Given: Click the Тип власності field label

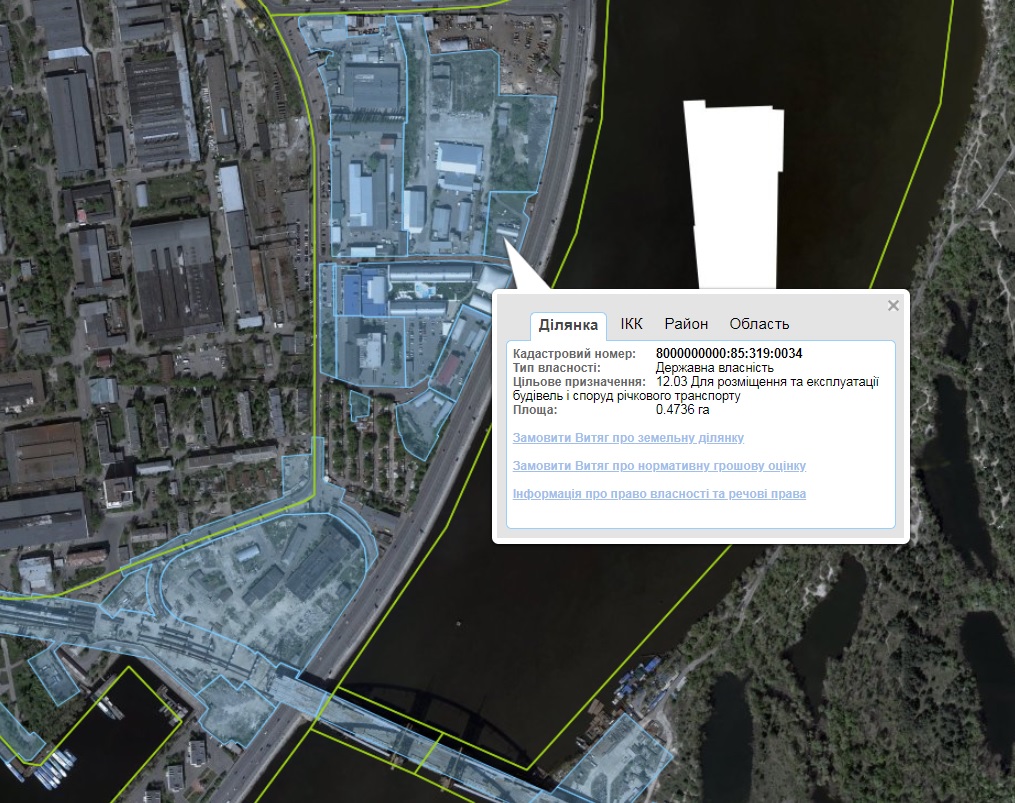Looking at the screenshot, I should [x=556, y=368].
